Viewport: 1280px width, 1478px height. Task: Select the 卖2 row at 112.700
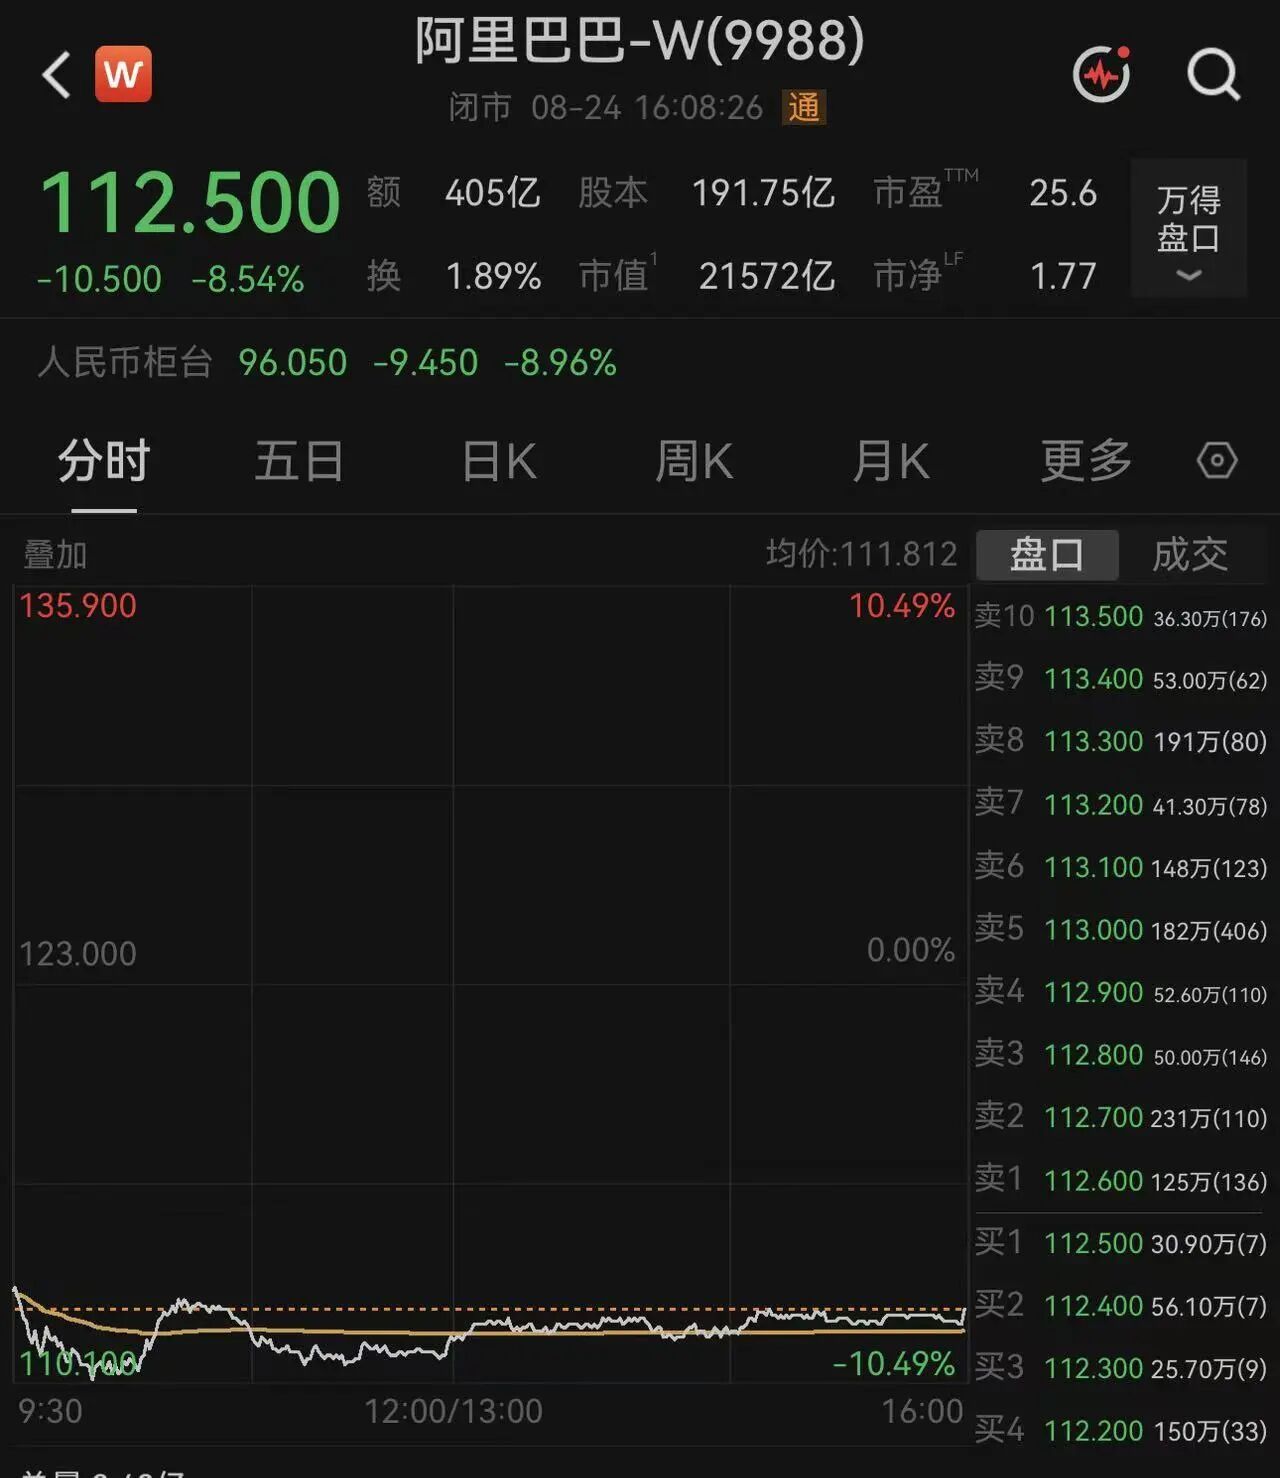1121,1117
